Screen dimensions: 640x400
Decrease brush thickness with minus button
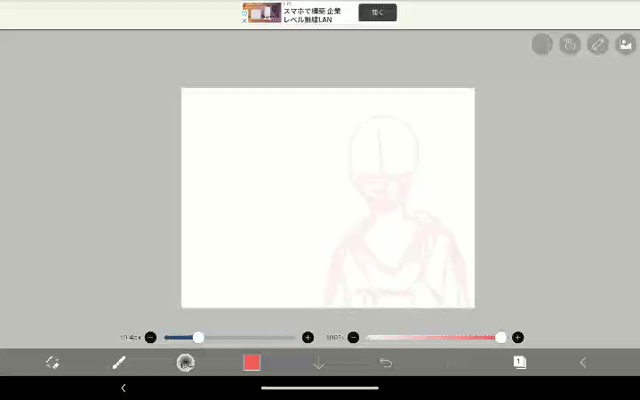151,338
